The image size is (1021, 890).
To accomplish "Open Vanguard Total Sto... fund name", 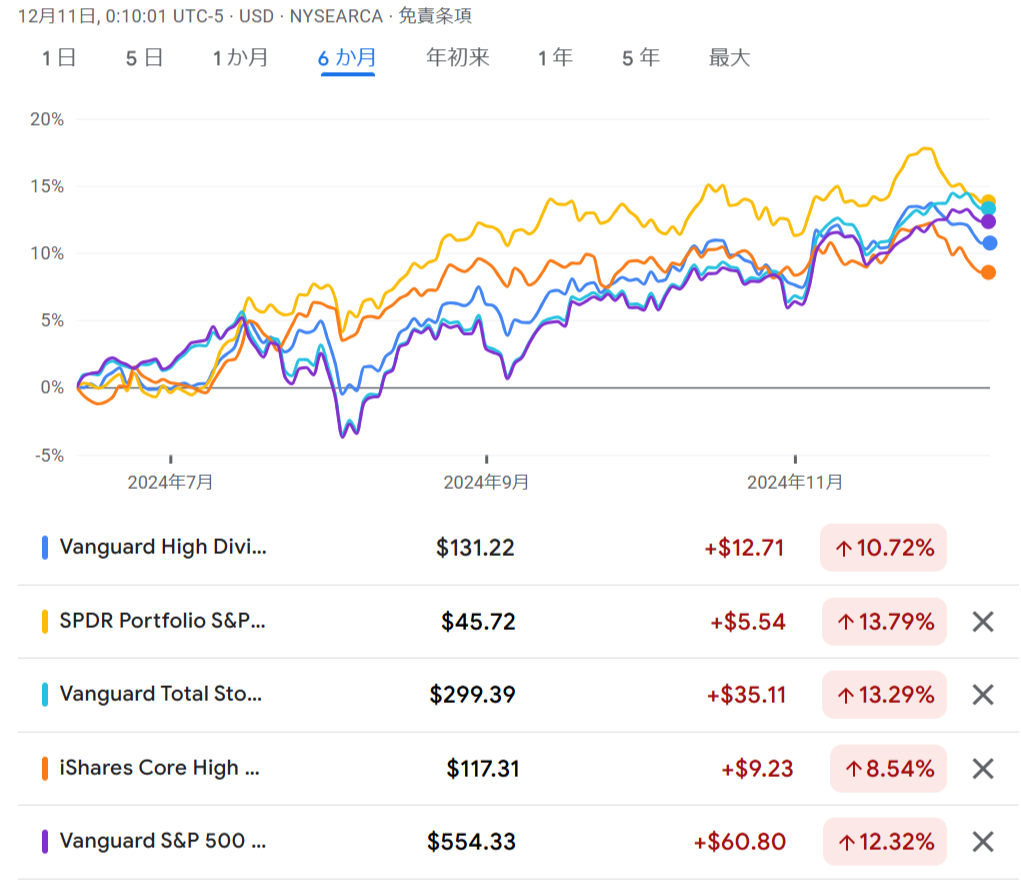I will pyautogui.click(x=161, y=694).
